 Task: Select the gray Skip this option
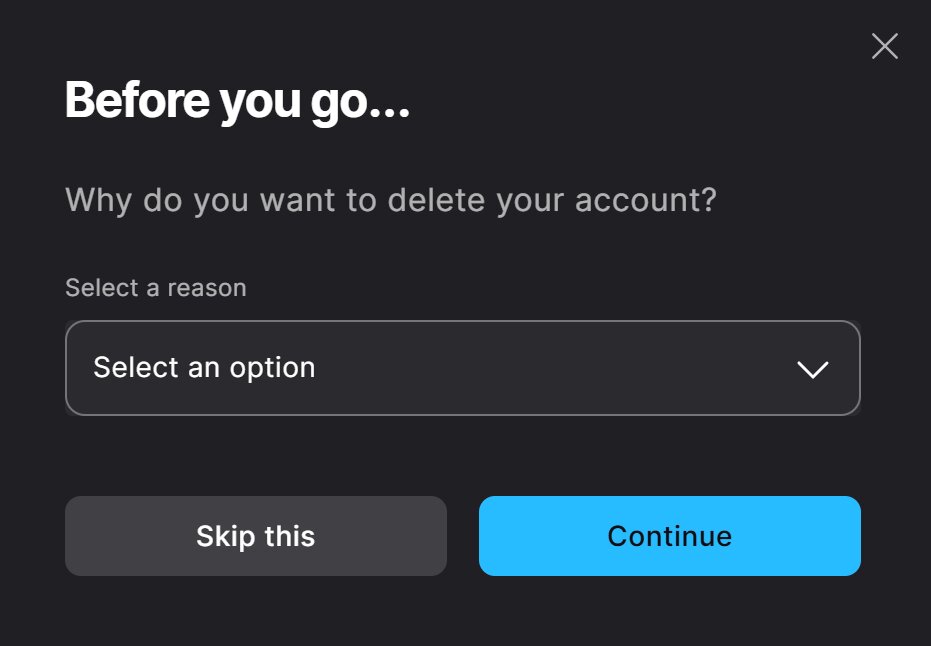[x=255, y=536]
